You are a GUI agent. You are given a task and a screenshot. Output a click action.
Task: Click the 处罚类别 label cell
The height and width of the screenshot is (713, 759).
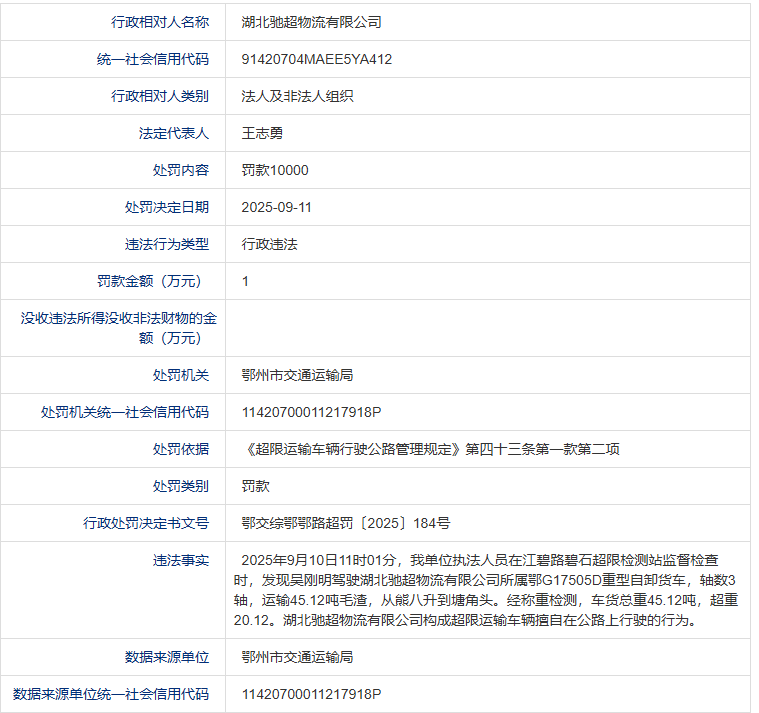pos(181,486)
